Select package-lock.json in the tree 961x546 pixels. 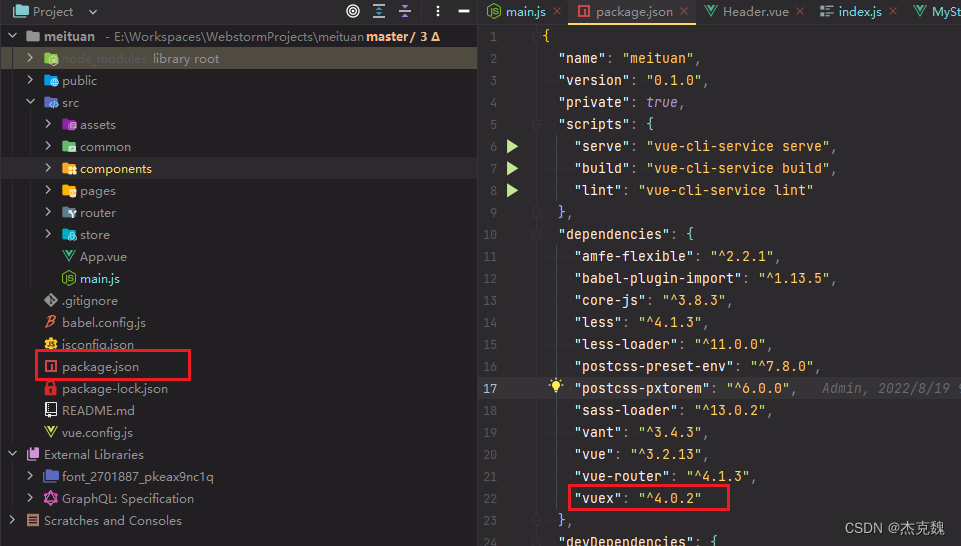tap(115, 389)
